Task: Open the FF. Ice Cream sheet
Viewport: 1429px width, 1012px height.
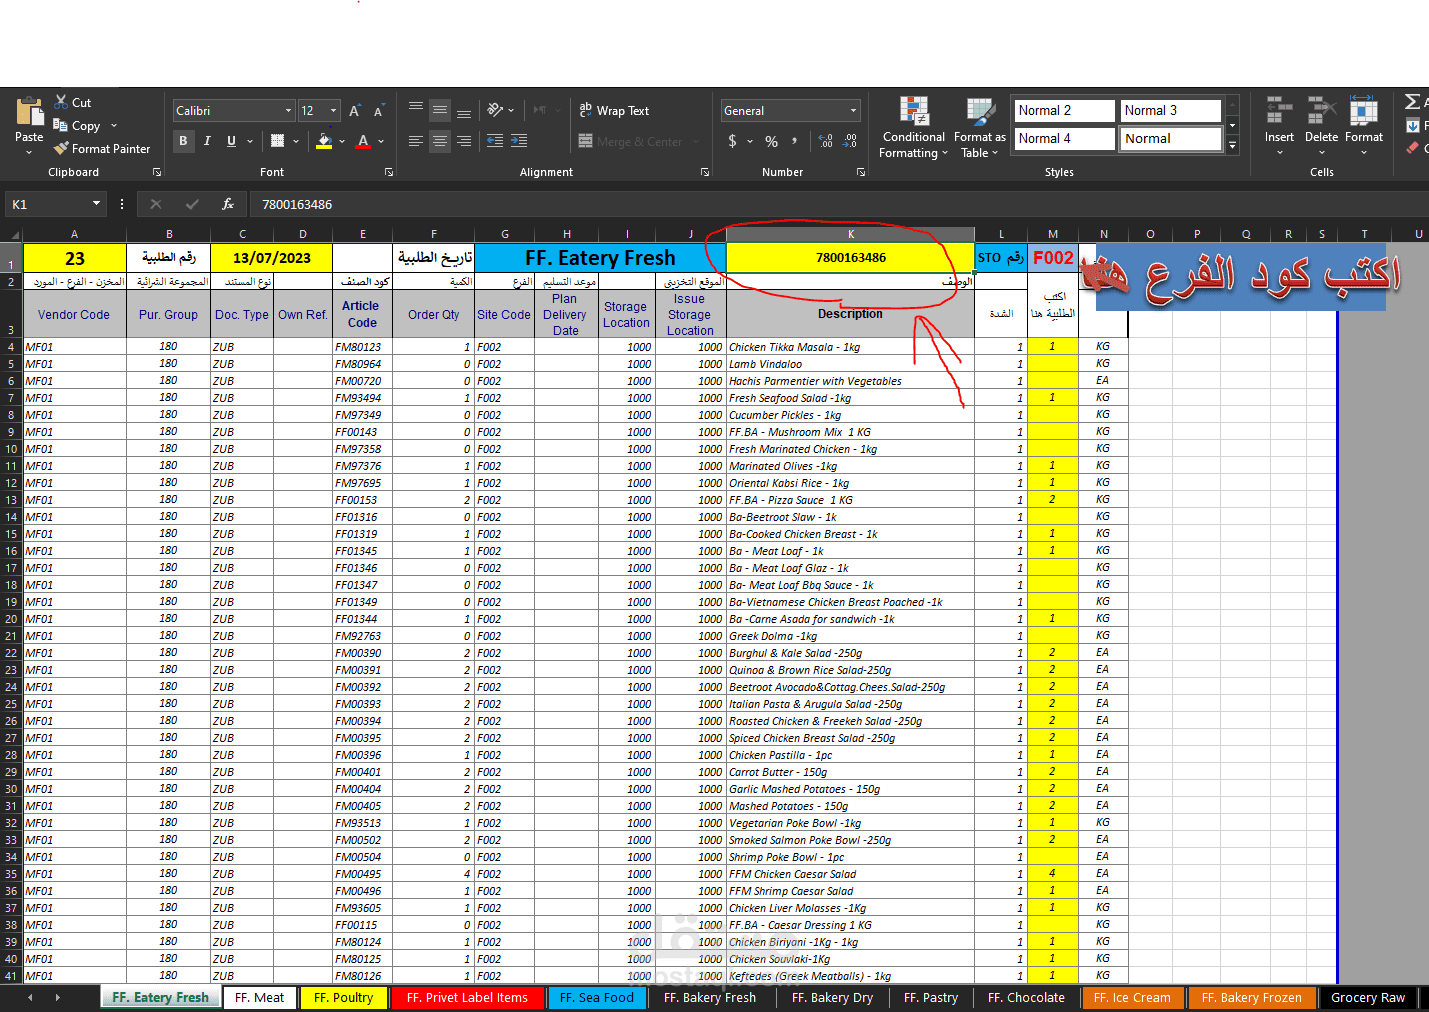Action: coord(1132,998)
